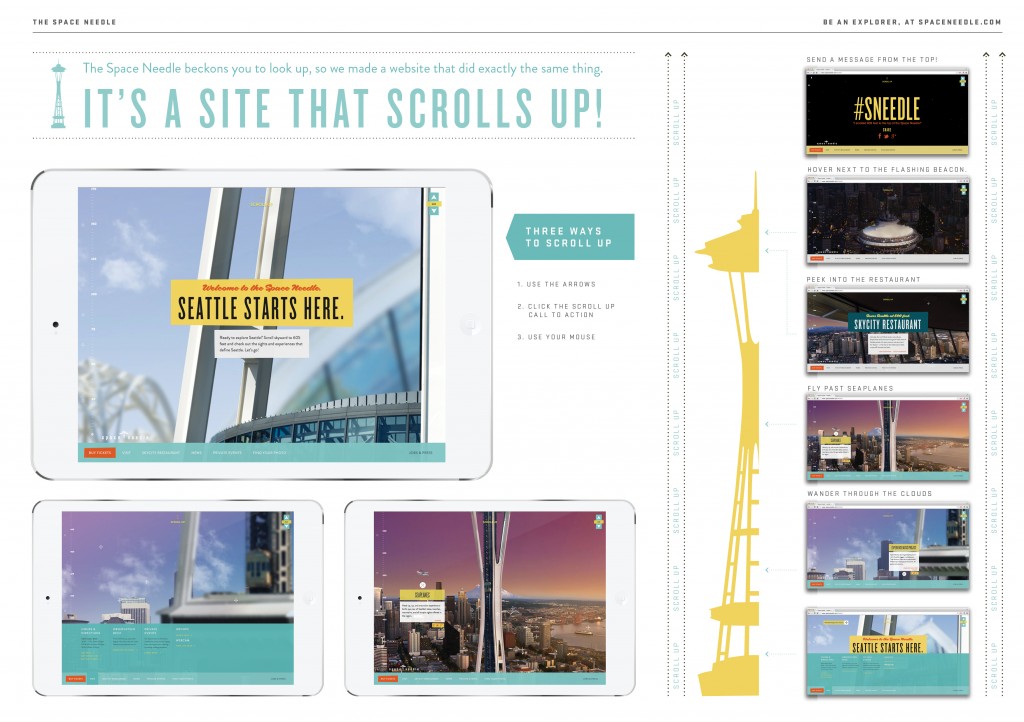The image size is (1024, 722).
Task: Click the scroll up arrow on the large tablet
Action: tap(434, 196)
